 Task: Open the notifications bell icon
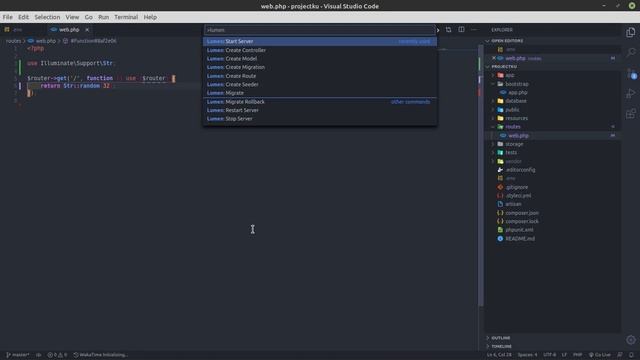pyautogui.click(x=631, y=355)
